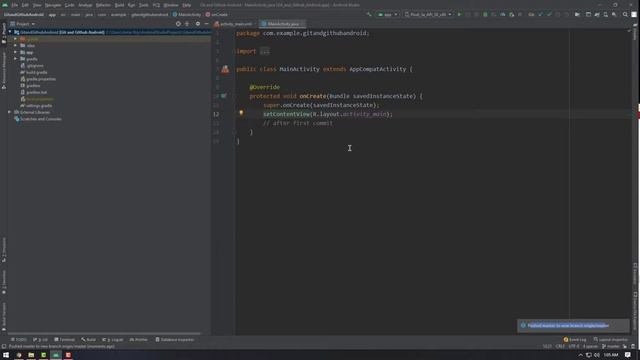Open the Terminal tool window
The width and height of the screenshot is (640, 360).
[x=64, y=340]
